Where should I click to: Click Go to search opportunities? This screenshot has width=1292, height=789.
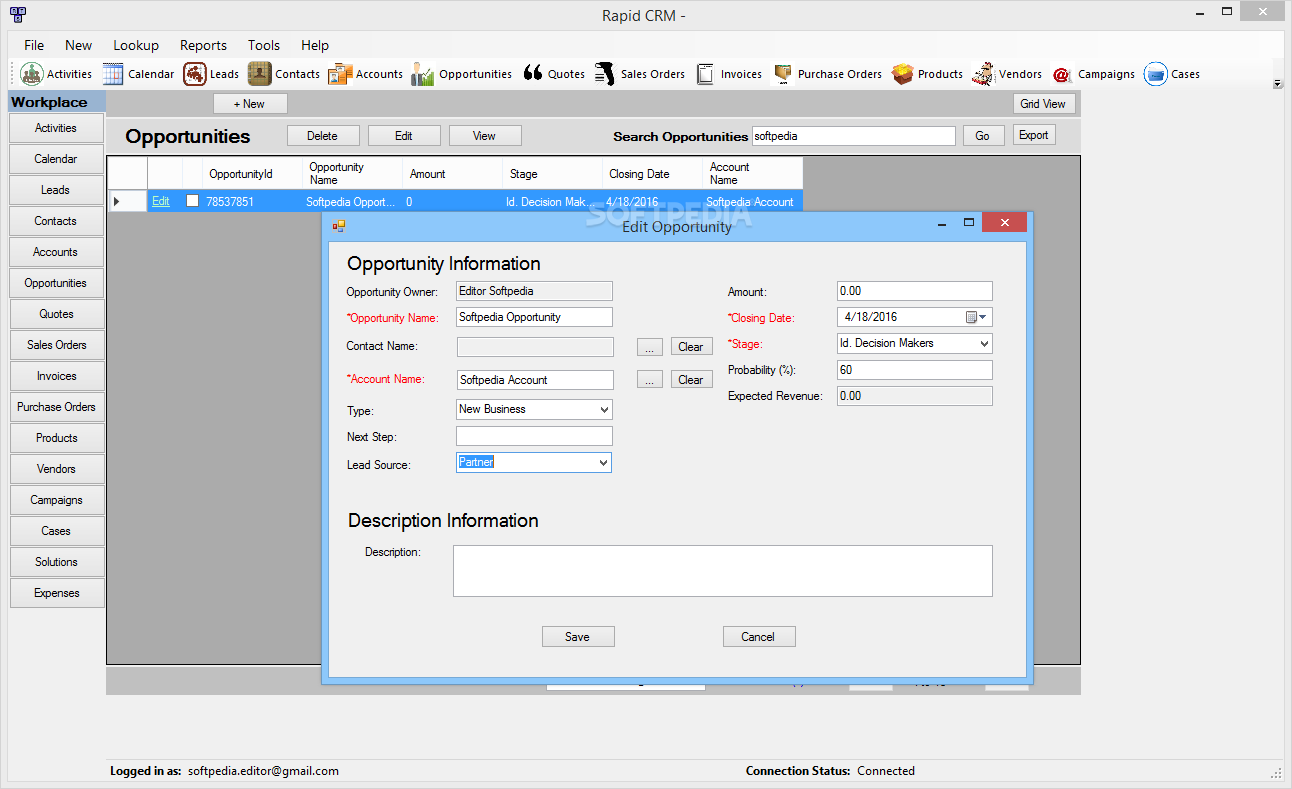coord(983,136)
